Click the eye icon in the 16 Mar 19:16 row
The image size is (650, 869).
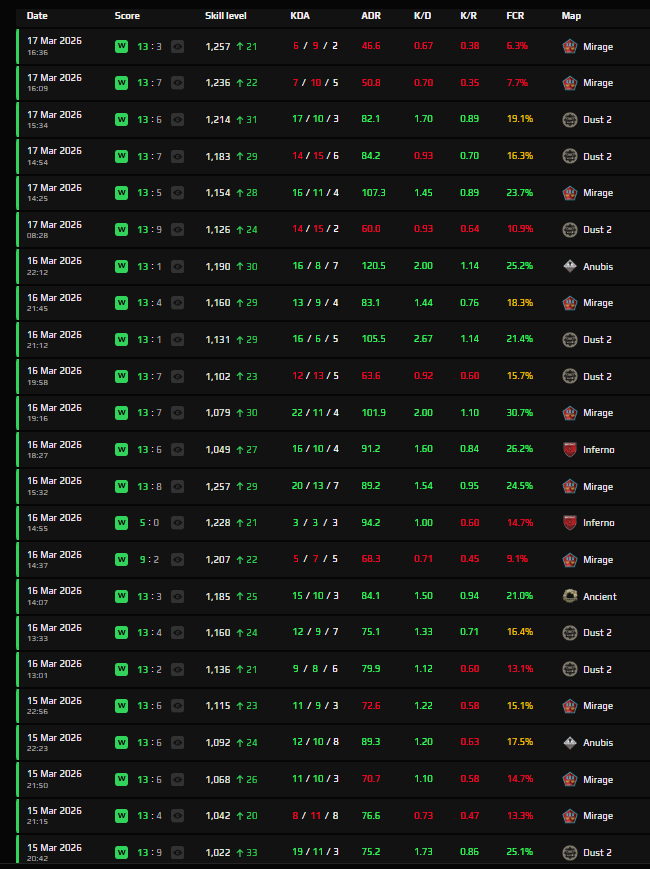[x=177, y=413]
